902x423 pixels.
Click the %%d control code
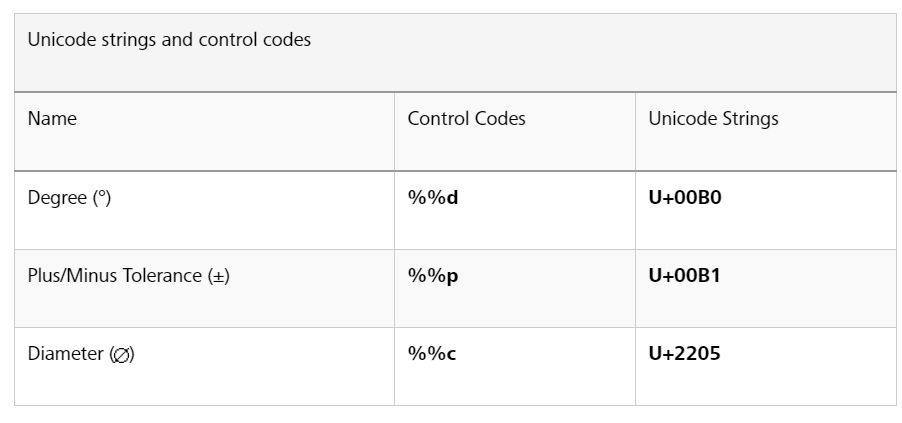pos(433,198)
